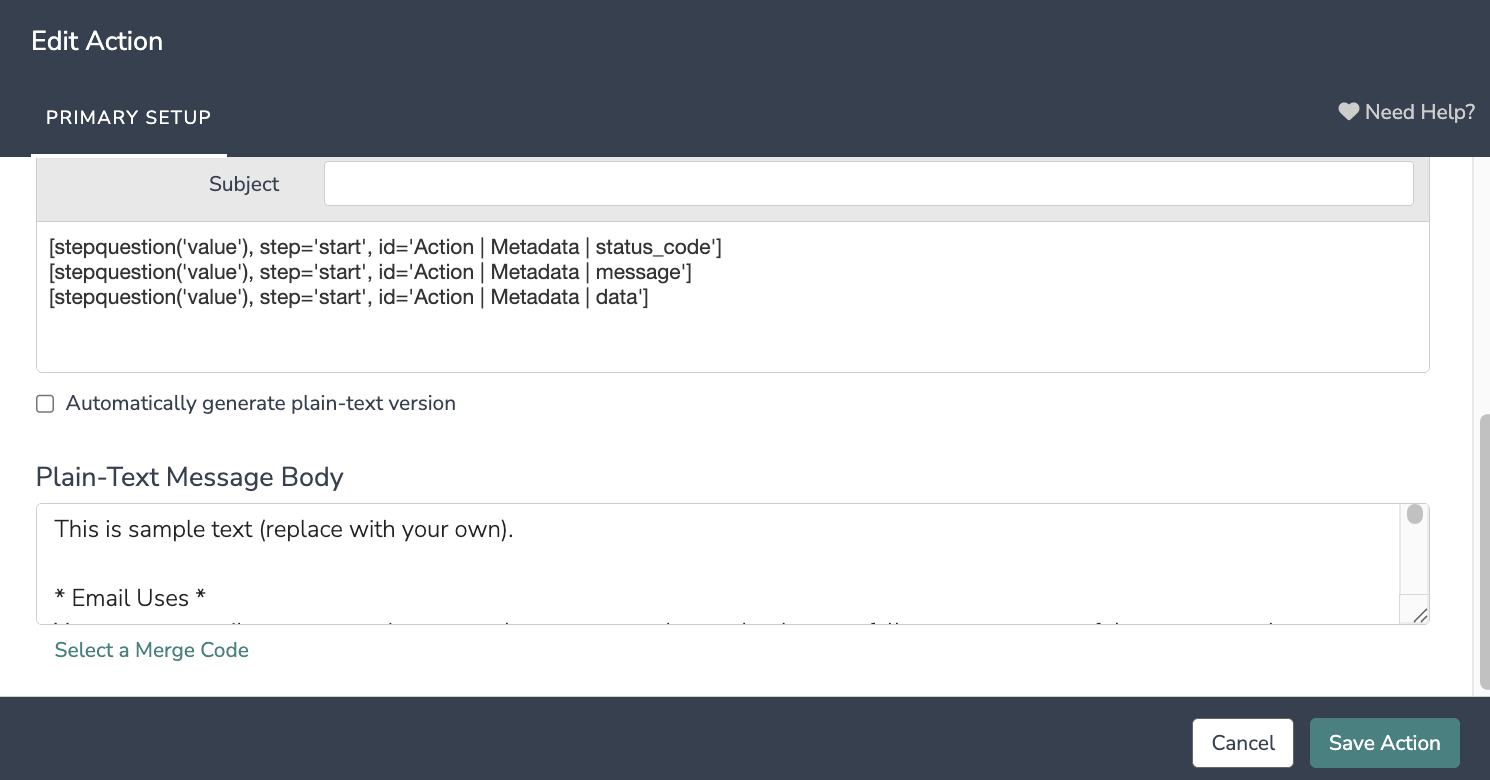Viewport: 1490px width, 780px height.
Task: Click the dialog's main vertical scrollbar
Action: [x=1482, y=550]
